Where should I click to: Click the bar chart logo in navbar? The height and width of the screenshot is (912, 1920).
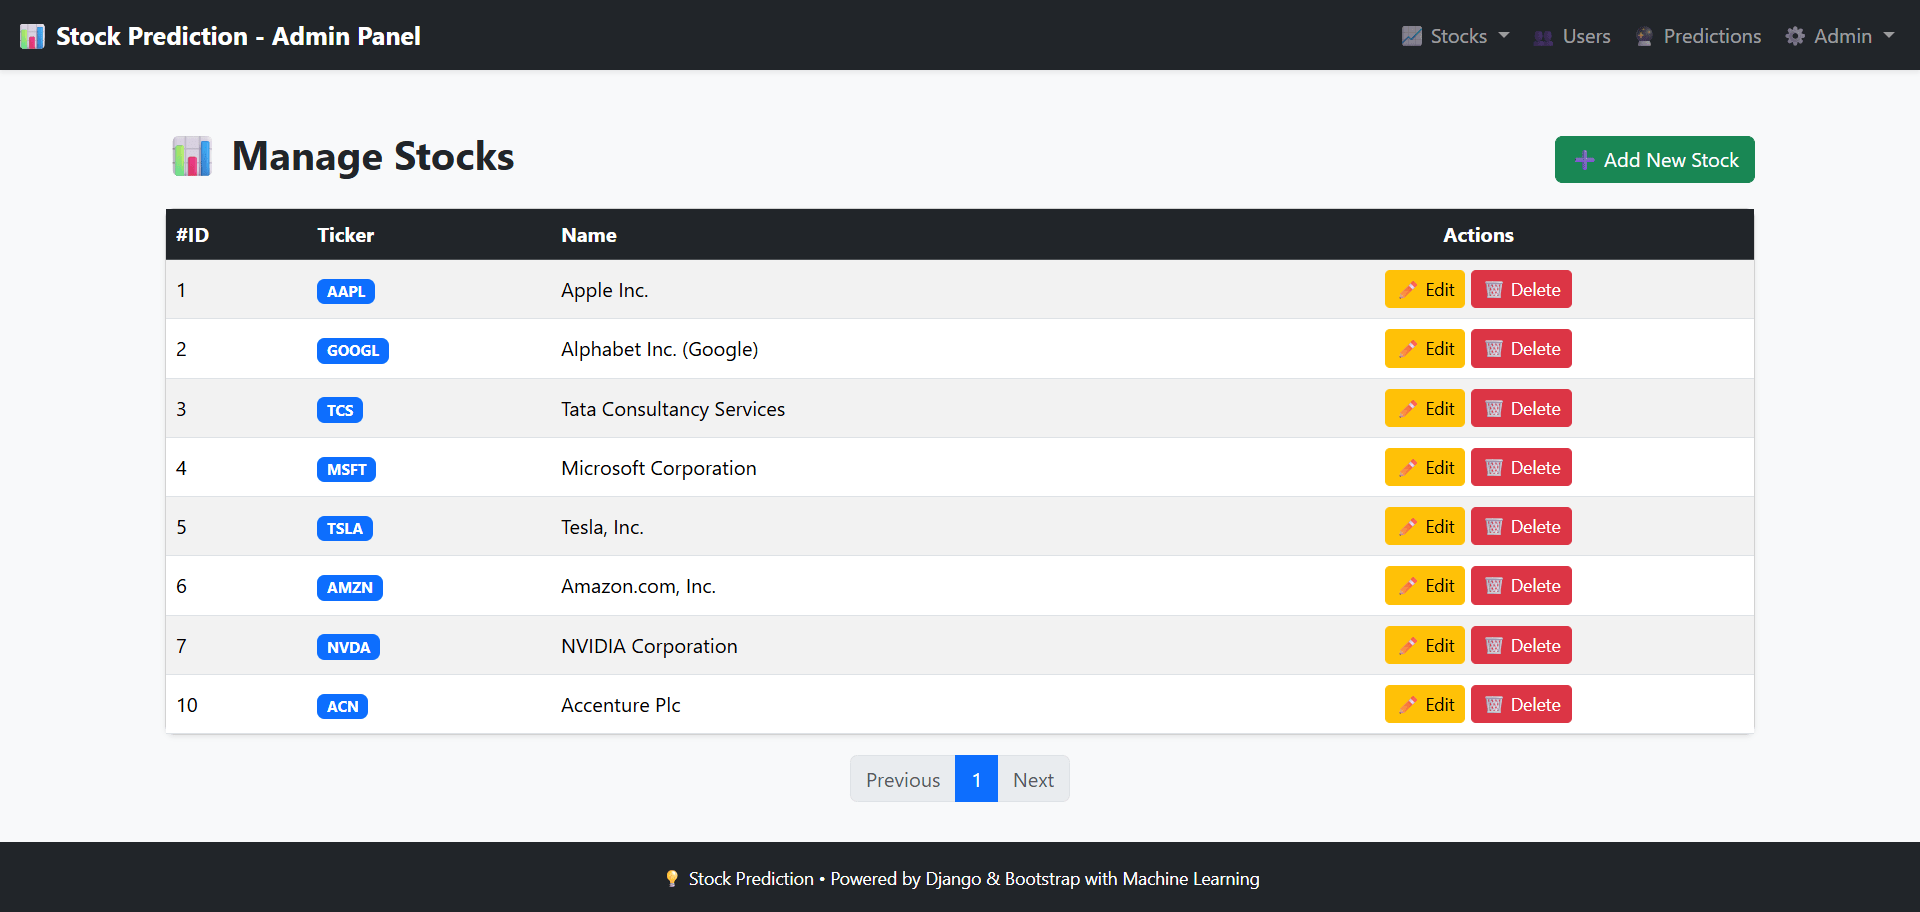32,37
